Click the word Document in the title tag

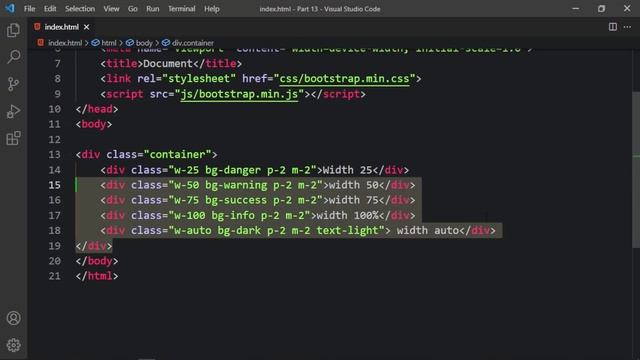tap(168, 64)
